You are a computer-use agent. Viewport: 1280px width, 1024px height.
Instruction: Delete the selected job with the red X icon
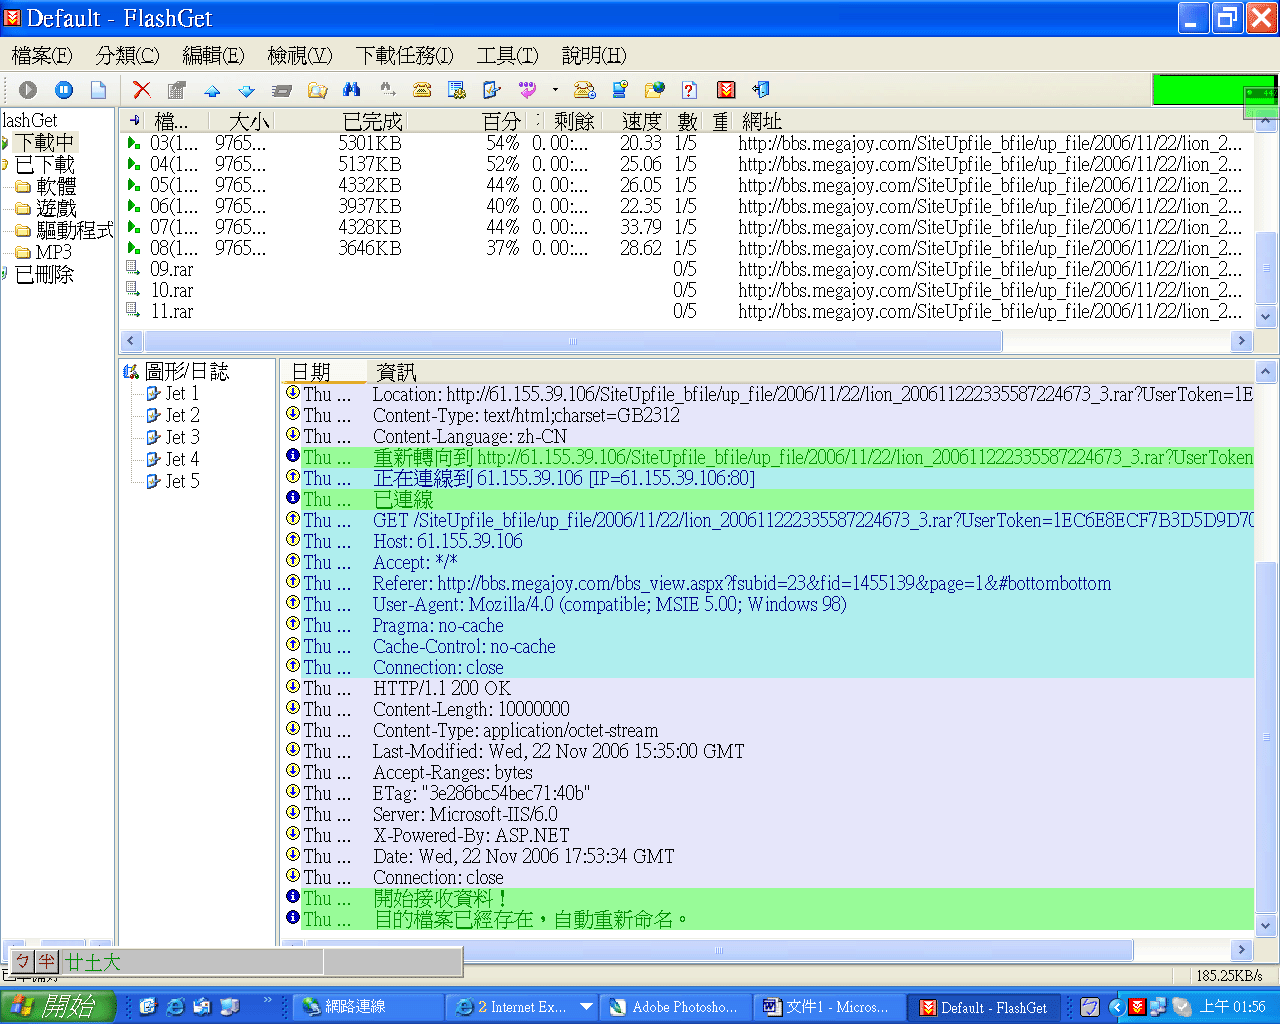(142, 90)
